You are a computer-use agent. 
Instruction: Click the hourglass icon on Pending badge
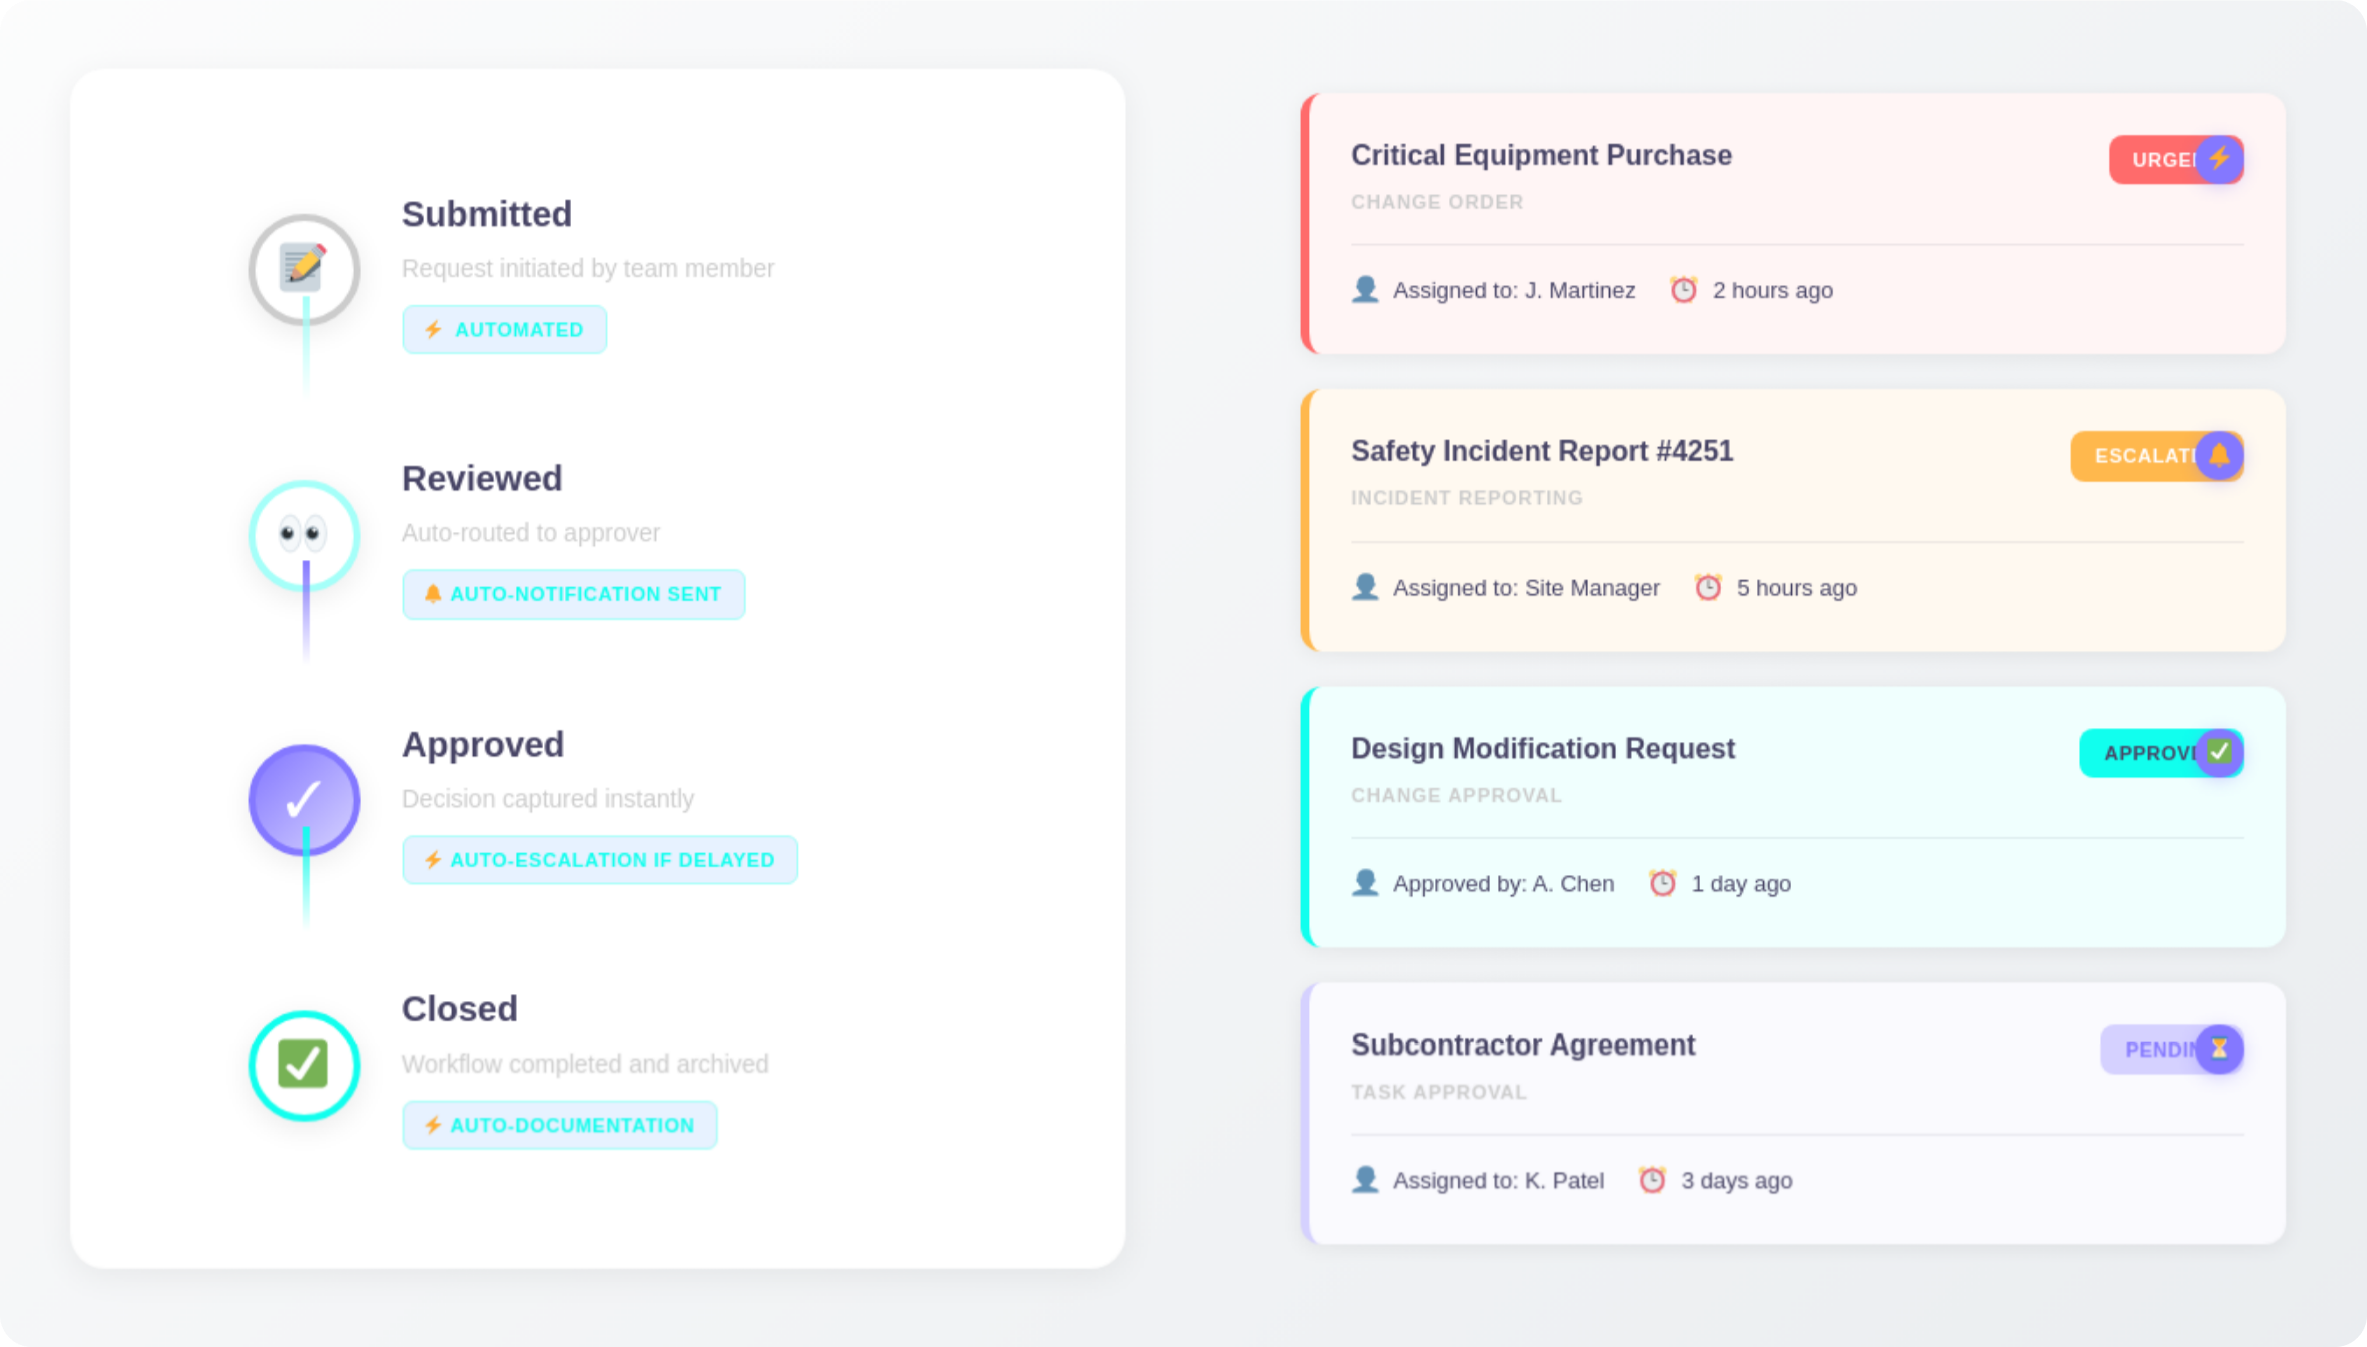point(2219,1049)
